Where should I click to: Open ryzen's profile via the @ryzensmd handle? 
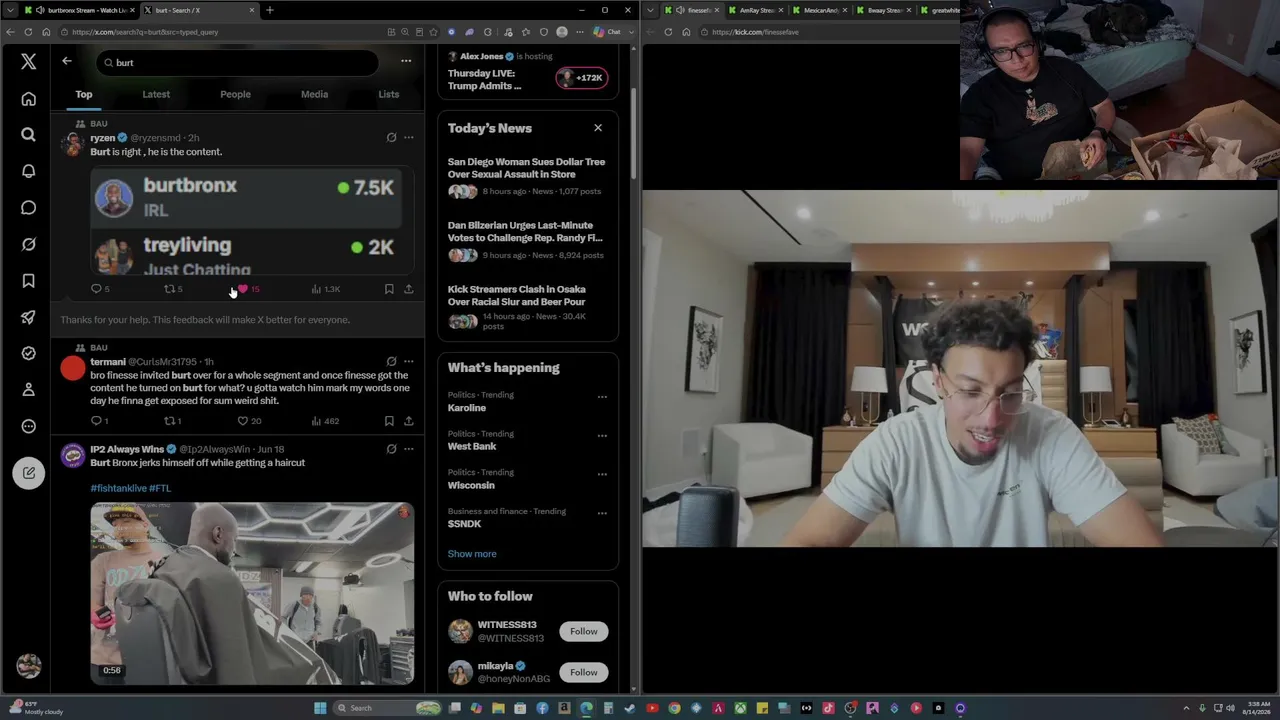point(156,138)
